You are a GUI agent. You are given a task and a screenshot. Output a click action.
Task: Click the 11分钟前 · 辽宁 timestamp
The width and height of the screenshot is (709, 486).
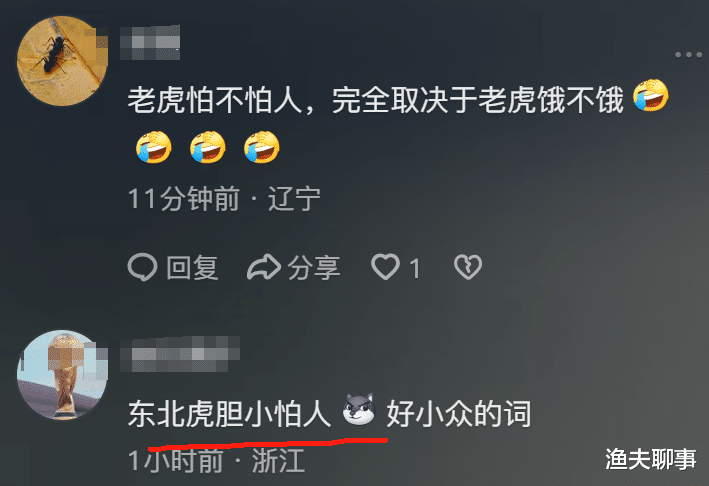coord(224,198)
